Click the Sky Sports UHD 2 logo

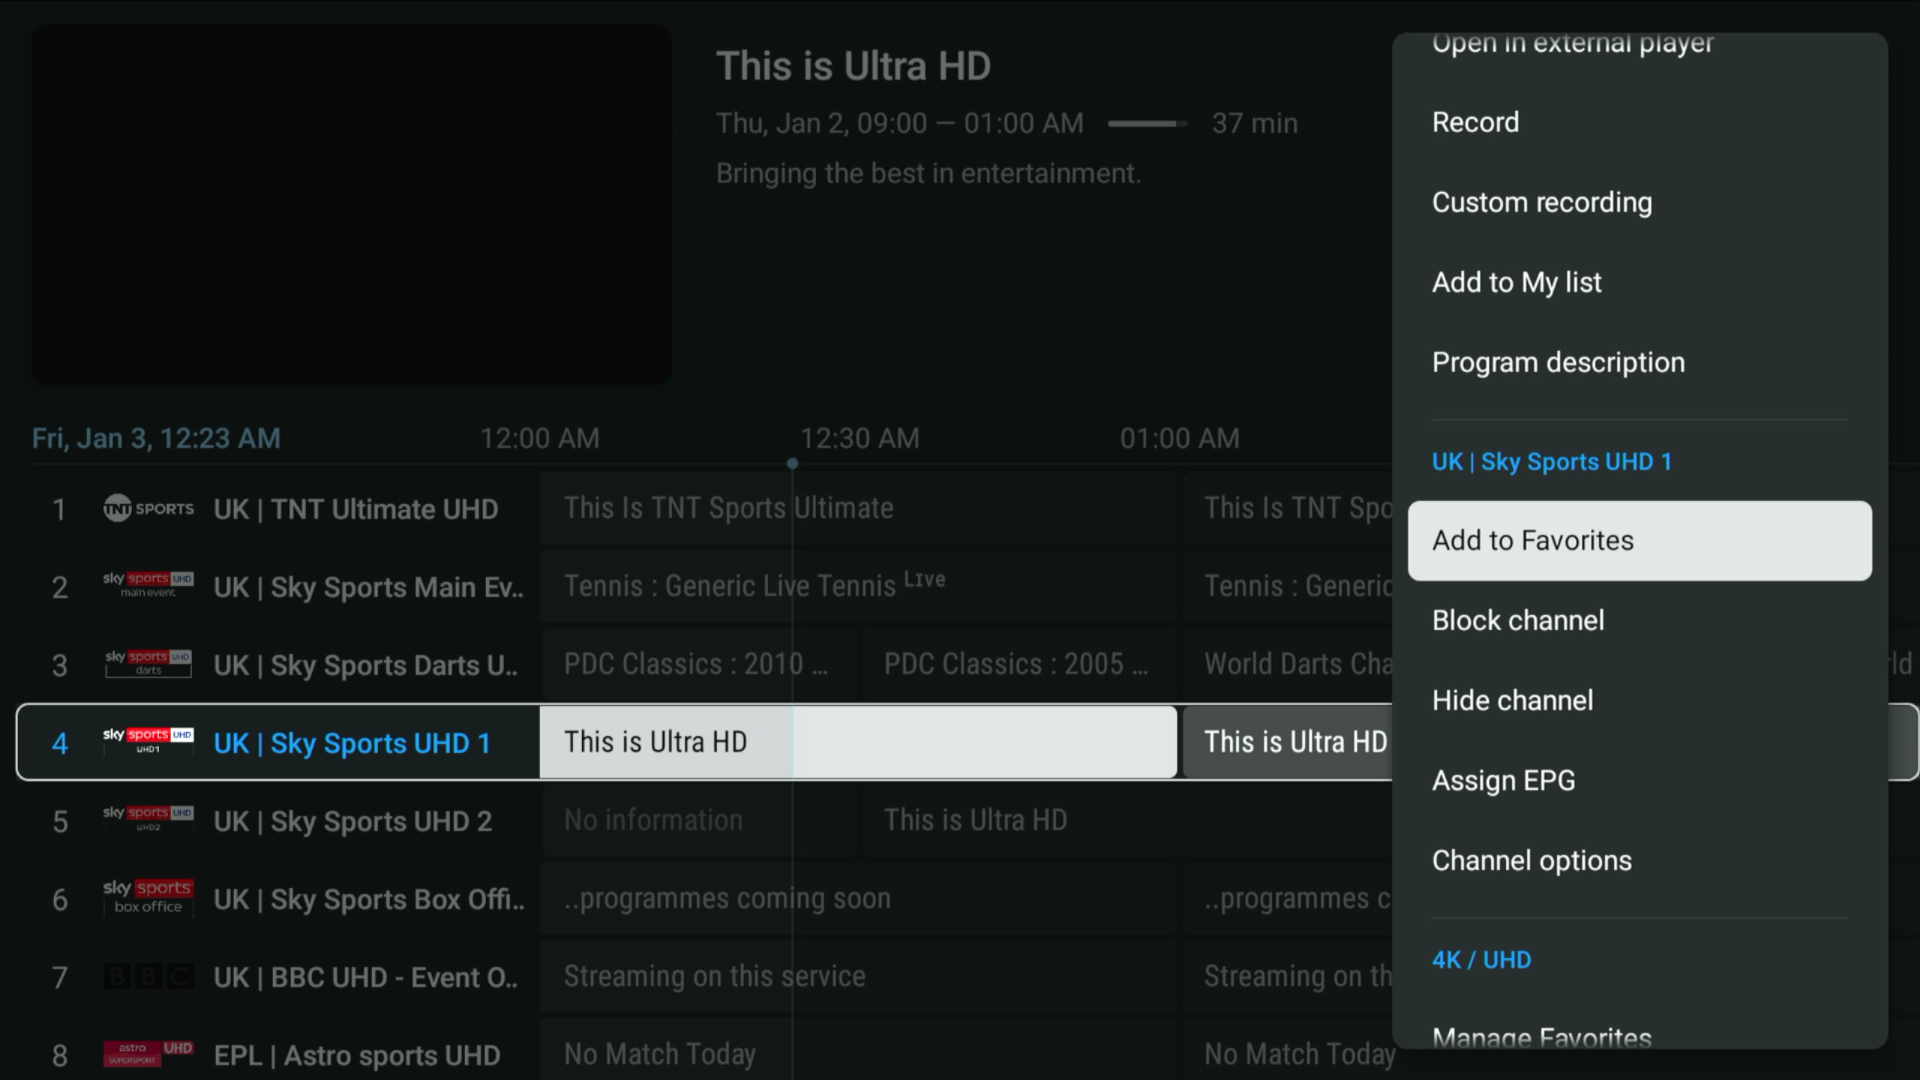(148, 819)
